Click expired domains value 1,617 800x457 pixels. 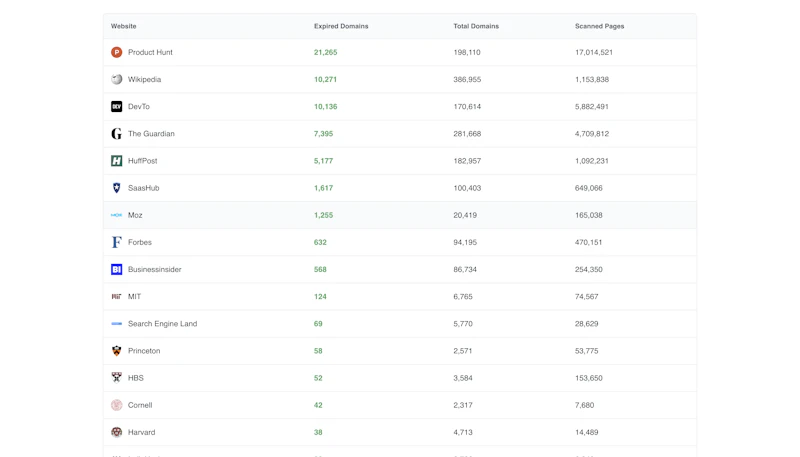click(323, 188)
